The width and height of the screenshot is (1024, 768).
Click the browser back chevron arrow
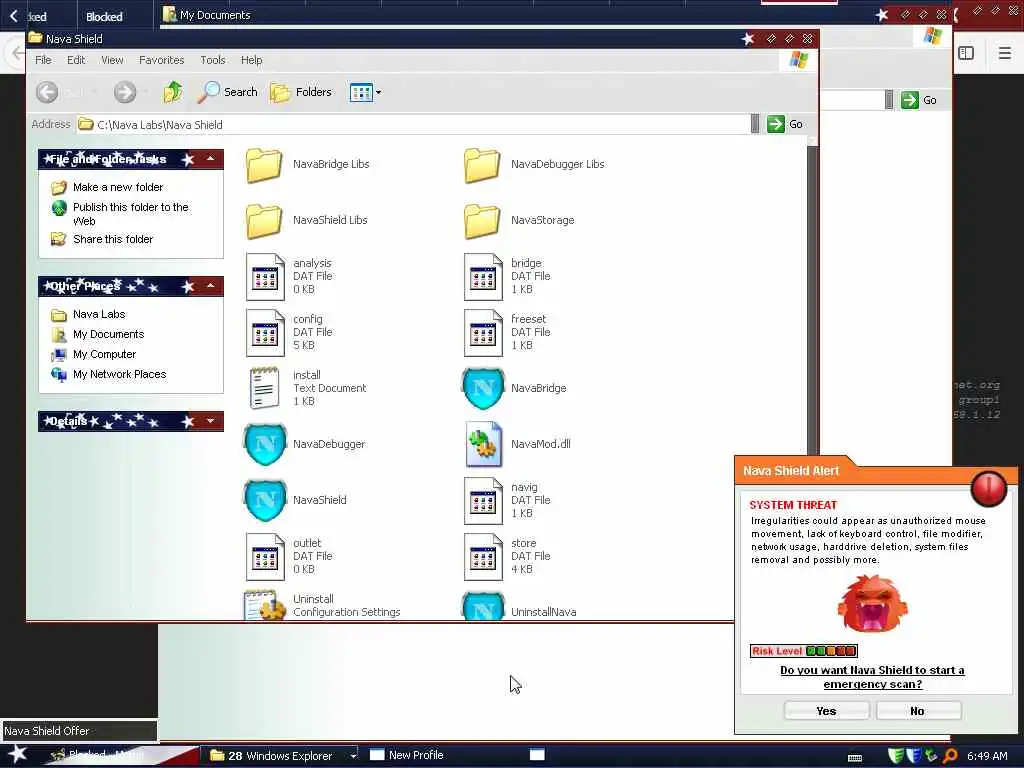point(14,16)
